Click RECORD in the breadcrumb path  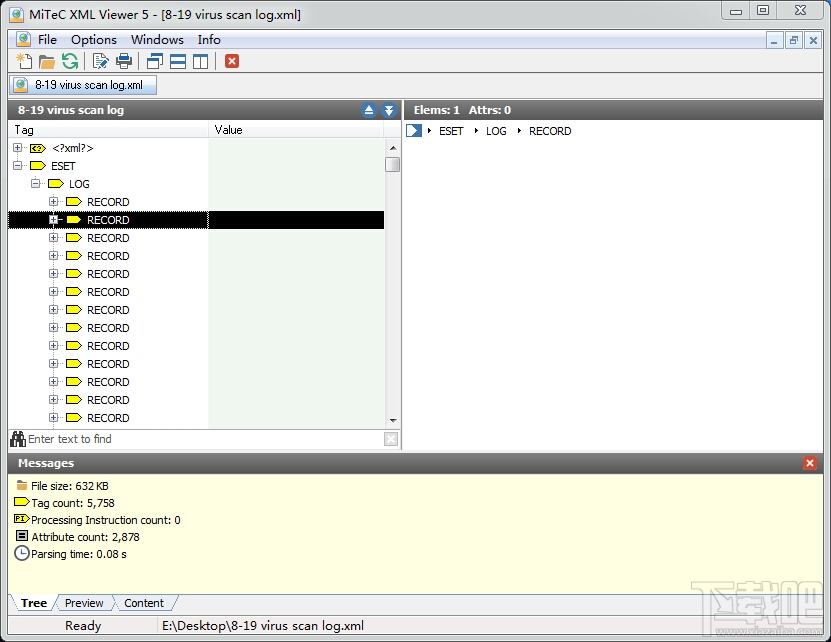pos(550,131)
